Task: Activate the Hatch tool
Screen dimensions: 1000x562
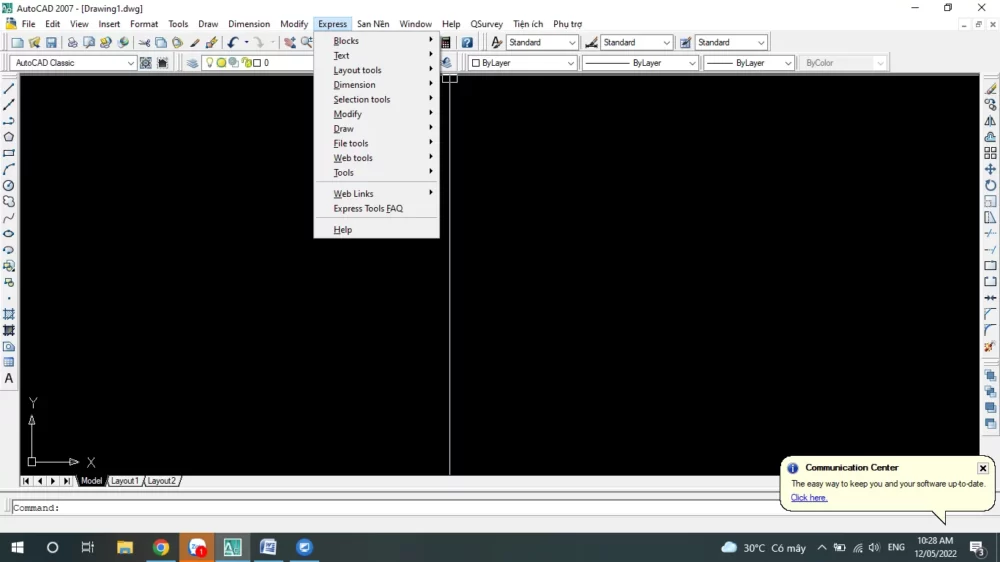Action: 9,314
